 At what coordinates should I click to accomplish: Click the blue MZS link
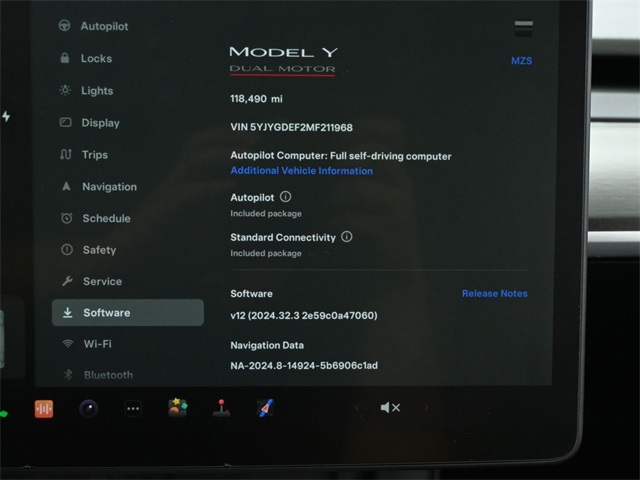522,61
